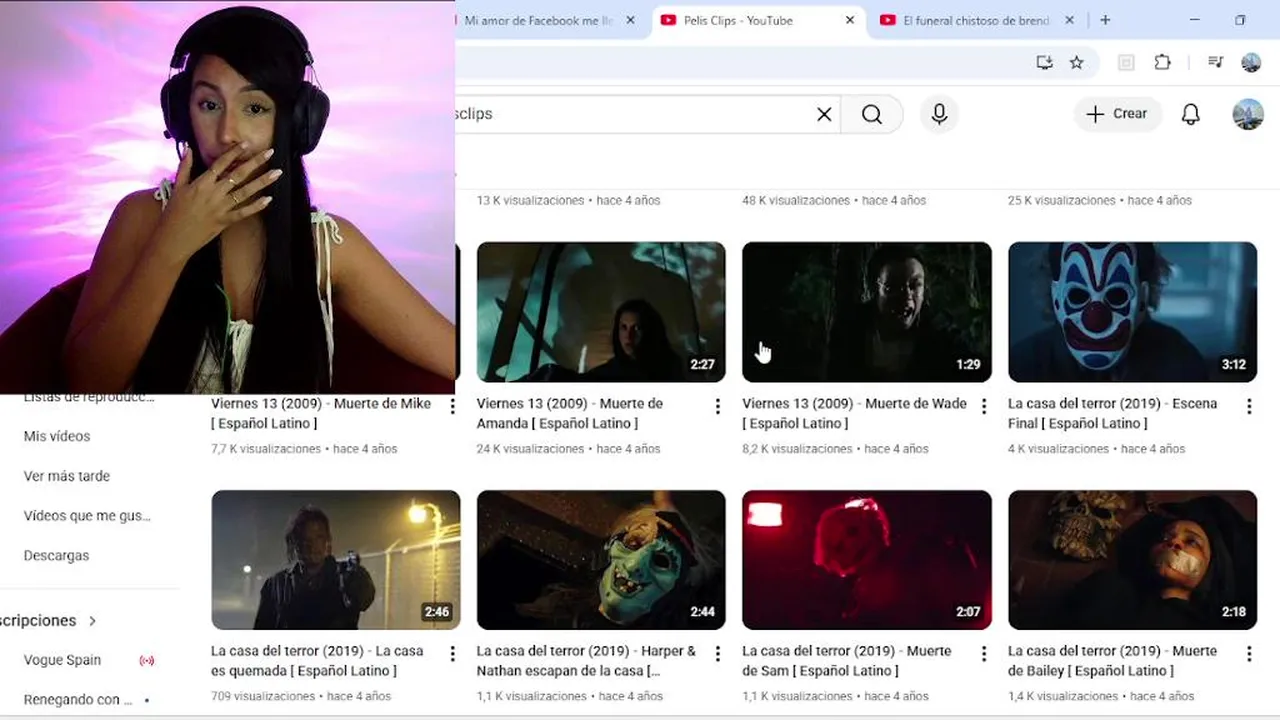
Task: Open Vogue Spain subscription channel
Action: [x=62, y=660]
